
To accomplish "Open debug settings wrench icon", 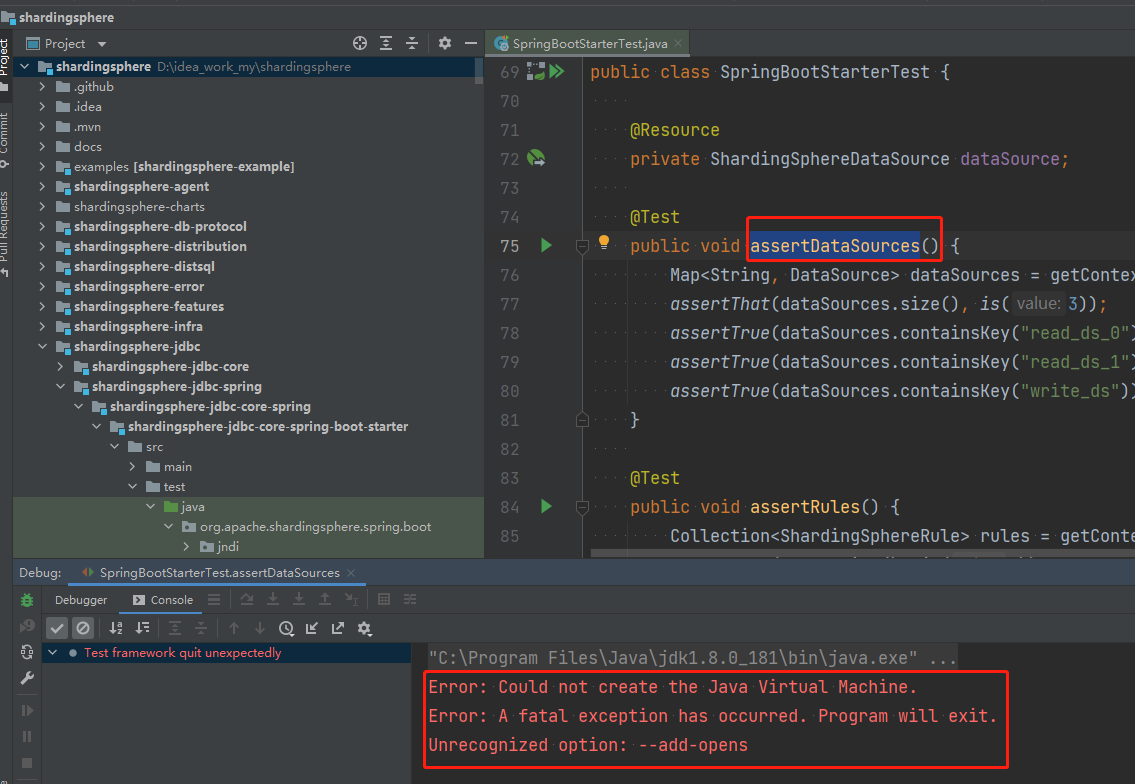I will point(27,678).
